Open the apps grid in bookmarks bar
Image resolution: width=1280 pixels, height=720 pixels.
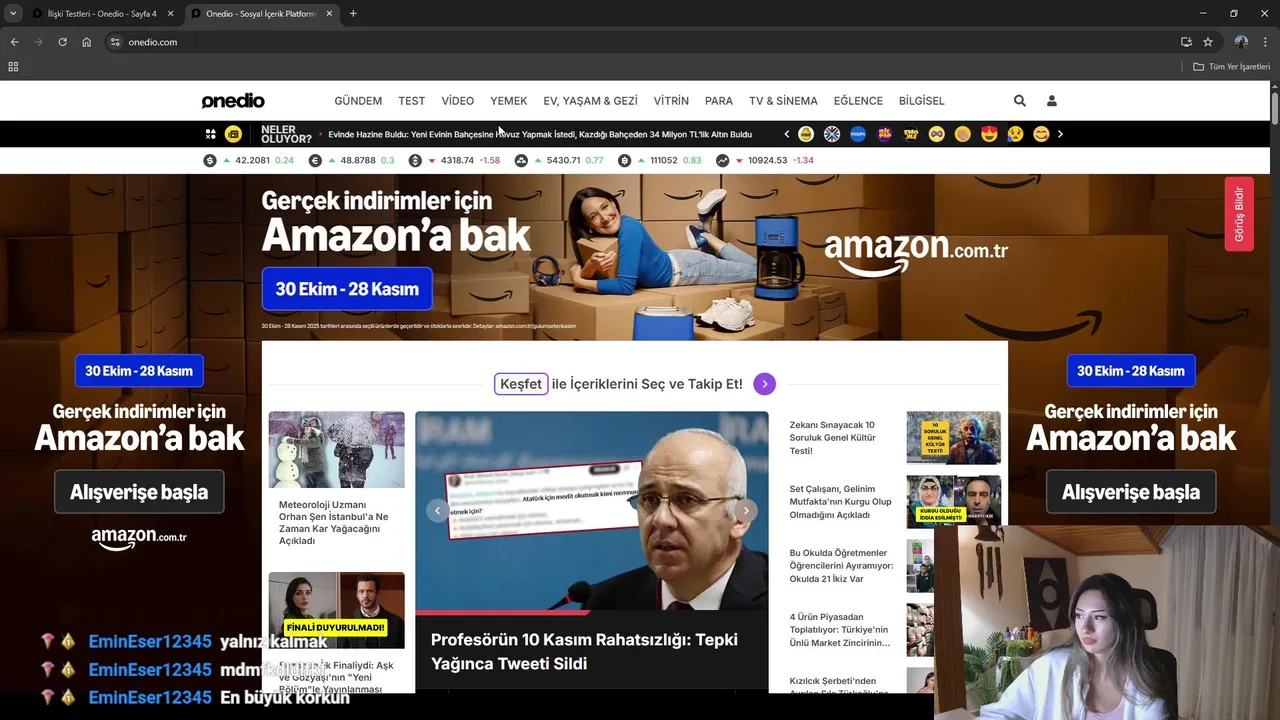13,67
